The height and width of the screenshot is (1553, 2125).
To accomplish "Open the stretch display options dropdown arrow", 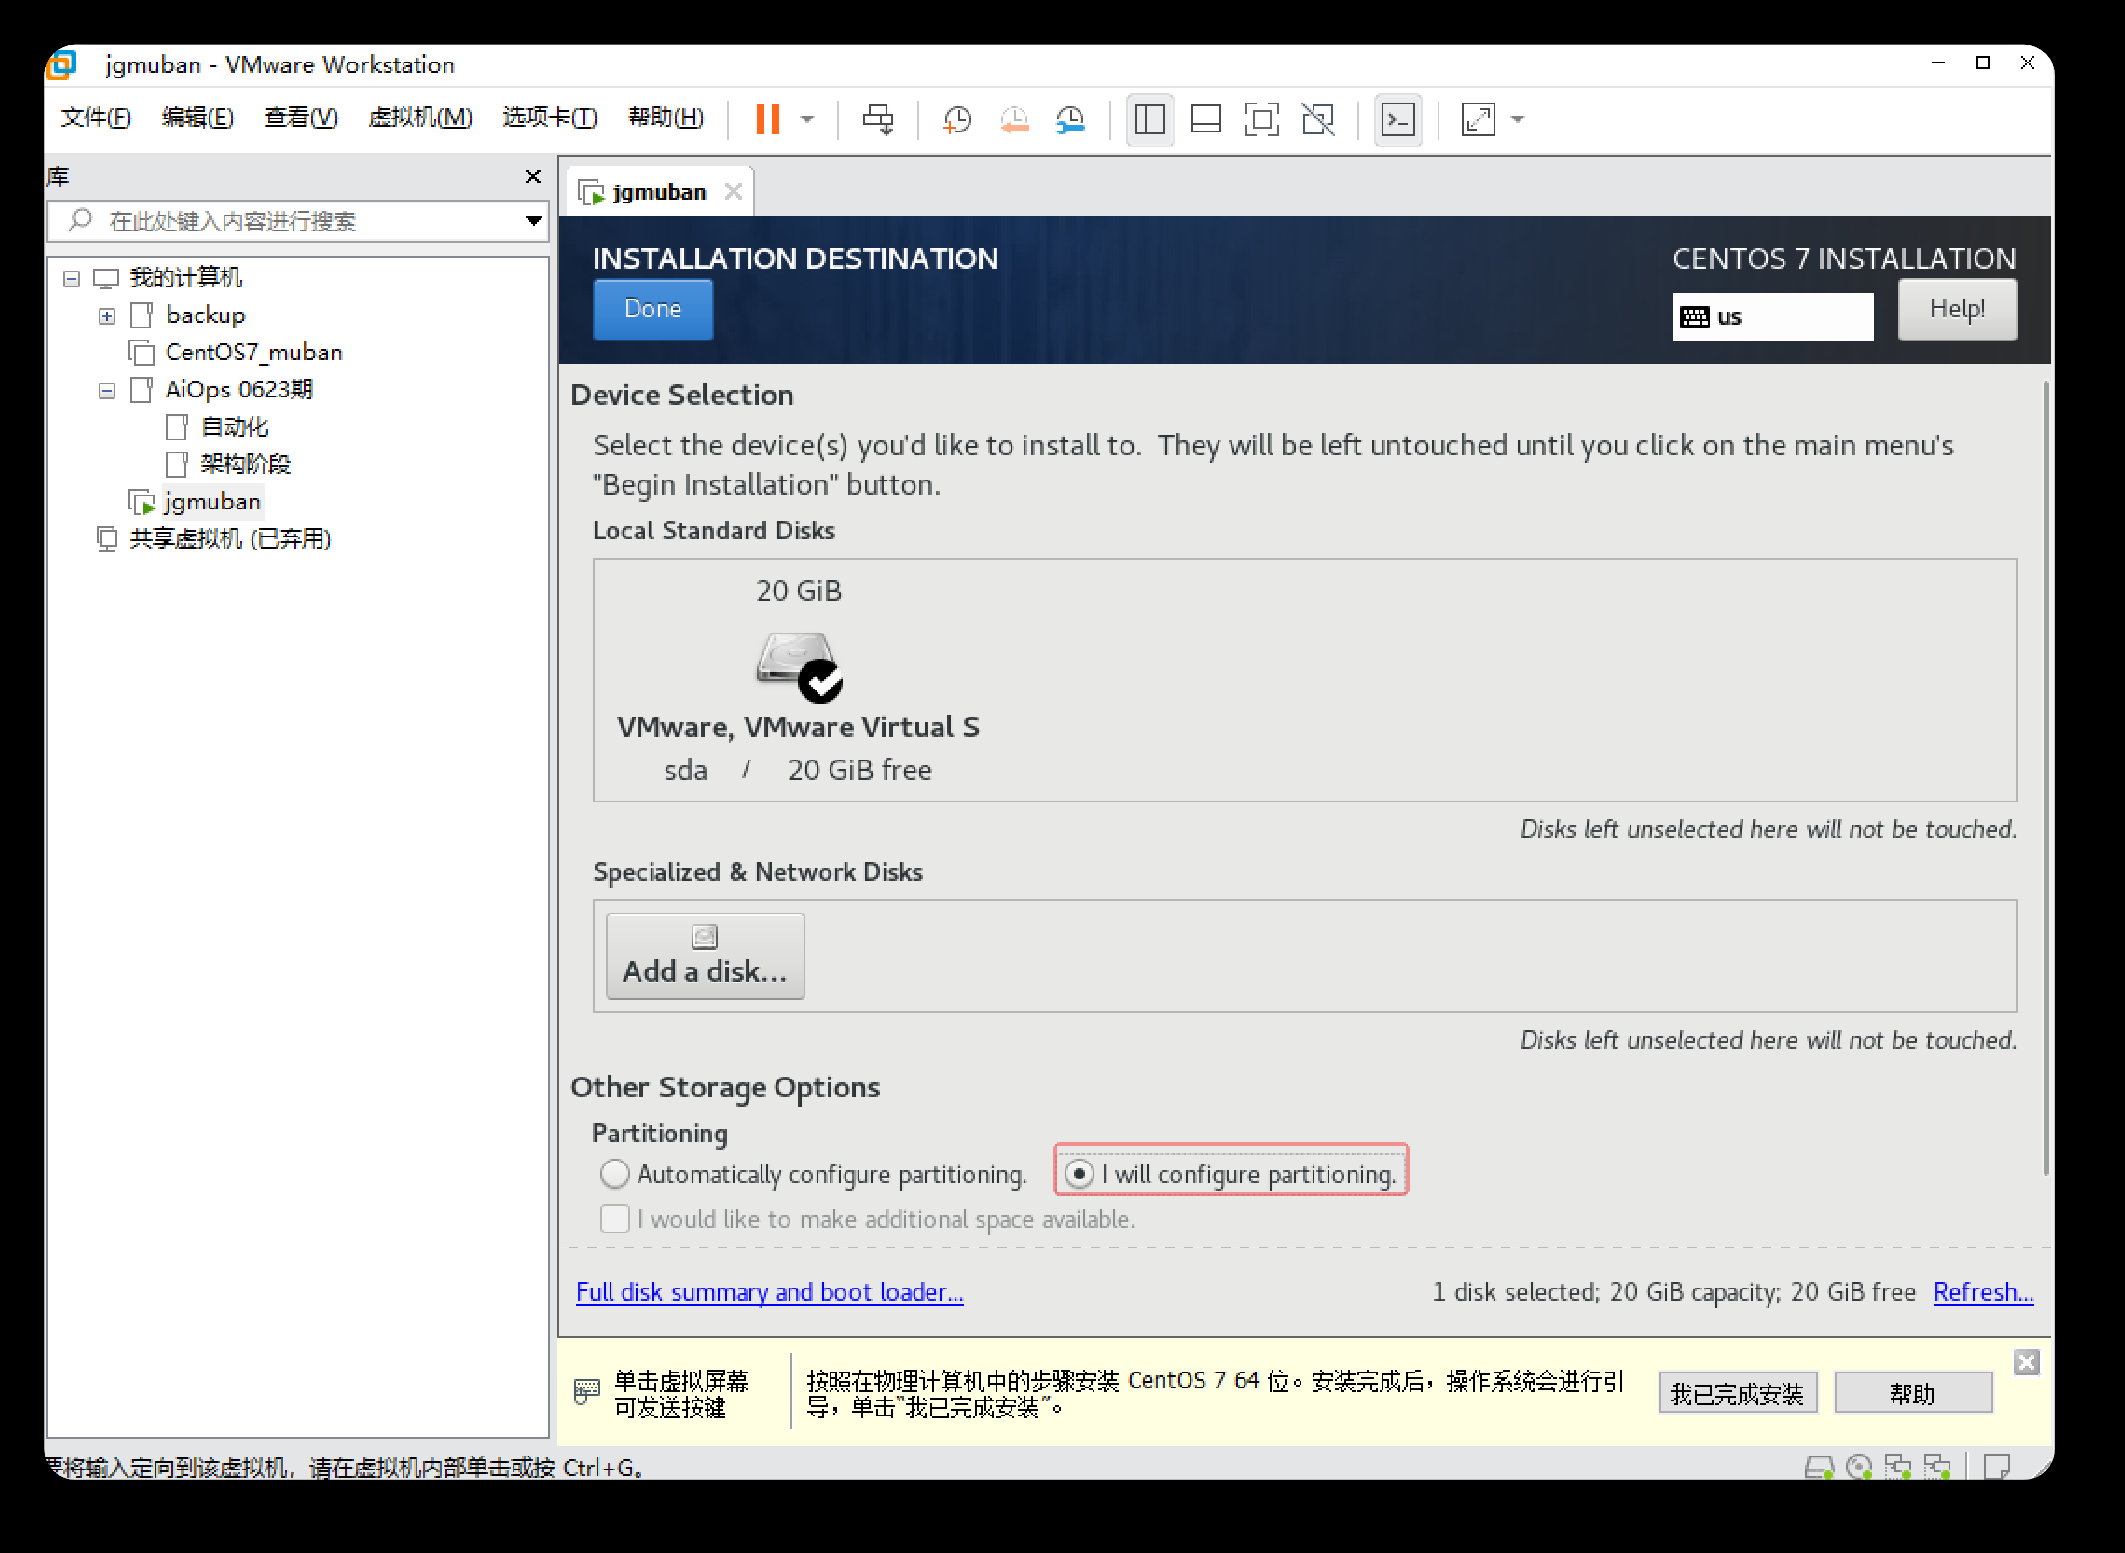I will pos(1517,120).
